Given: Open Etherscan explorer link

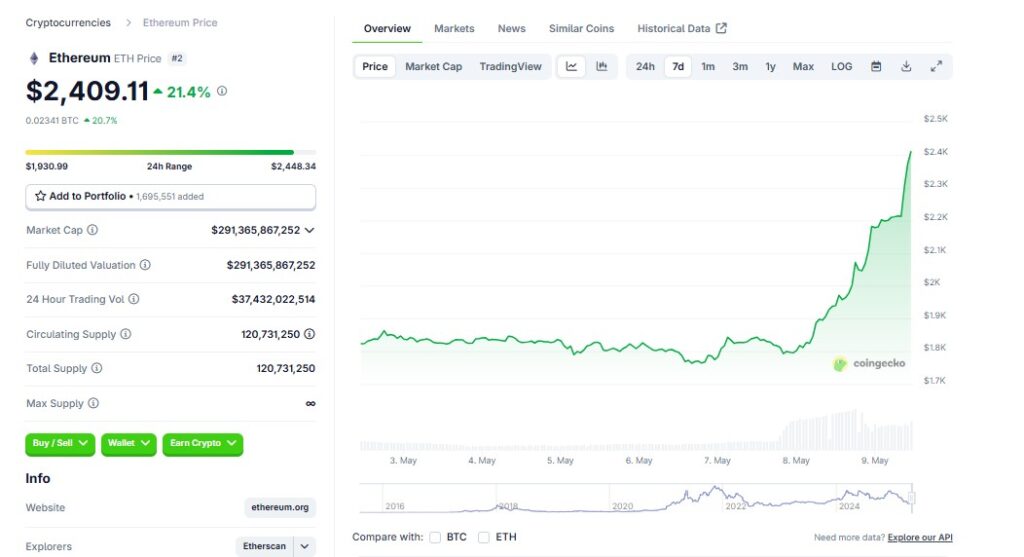Looking at the screenshot, I should (264, 546).
